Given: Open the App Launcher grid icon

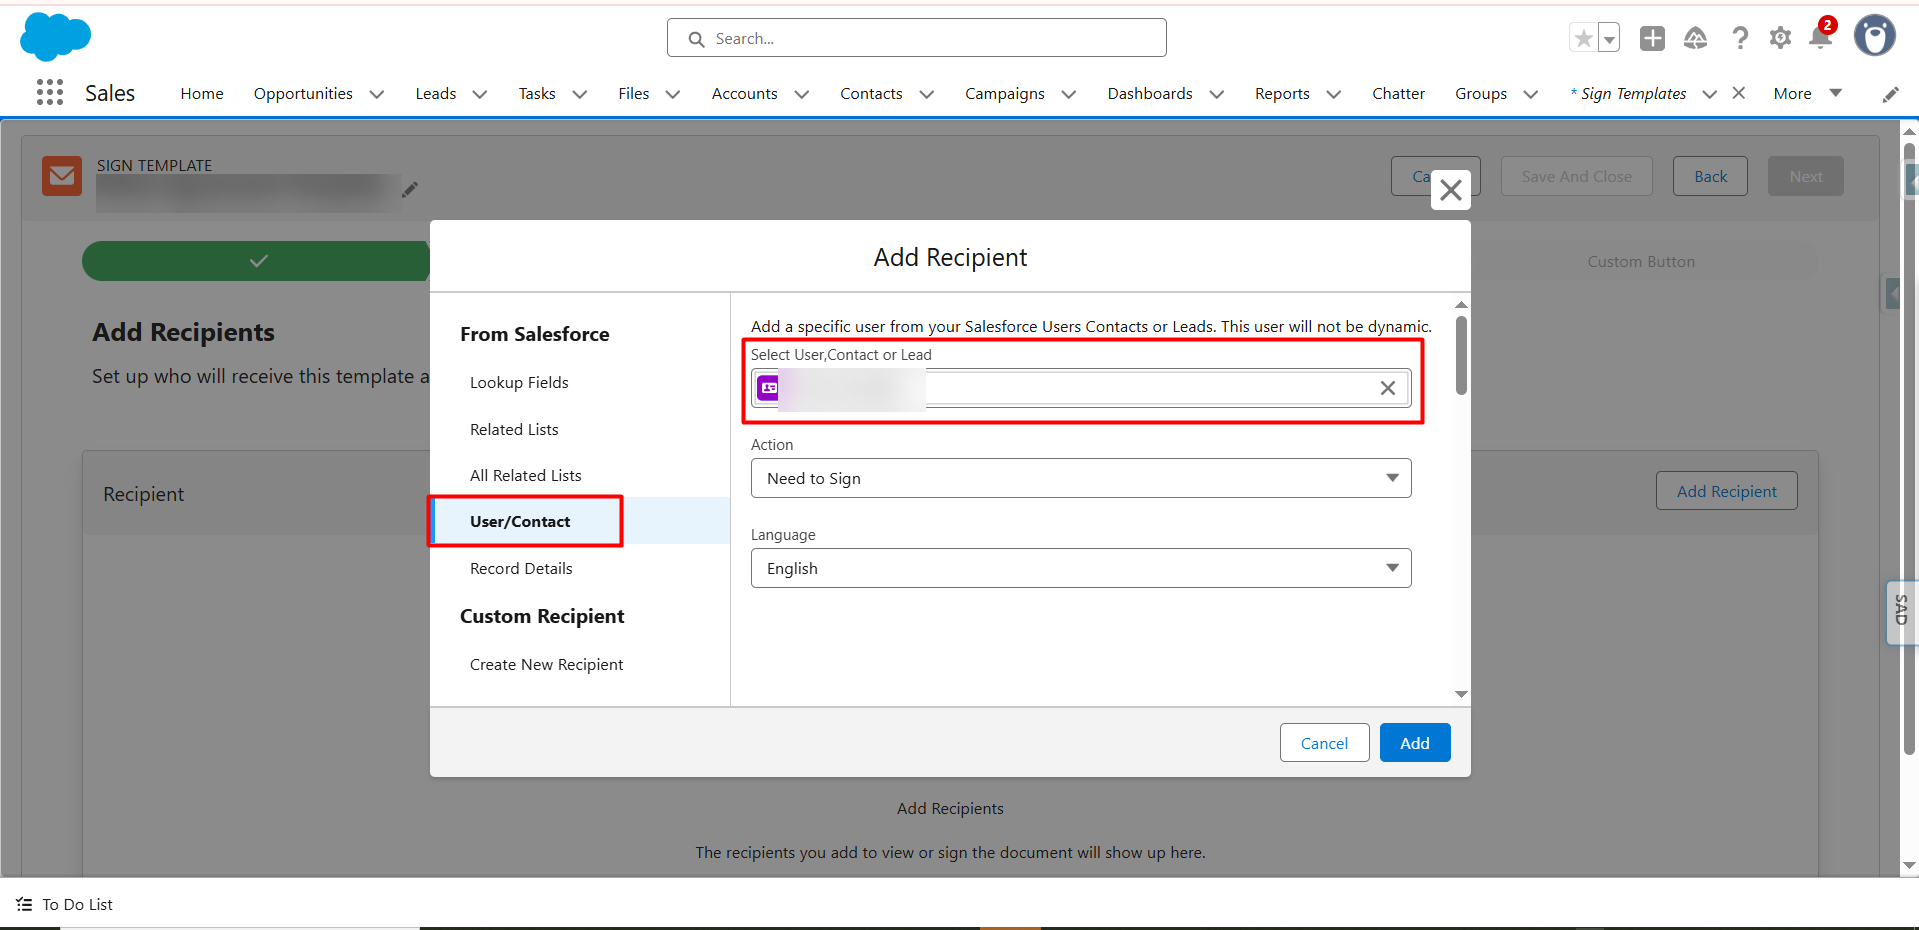Looking at the screenshot, I should 50,93.
